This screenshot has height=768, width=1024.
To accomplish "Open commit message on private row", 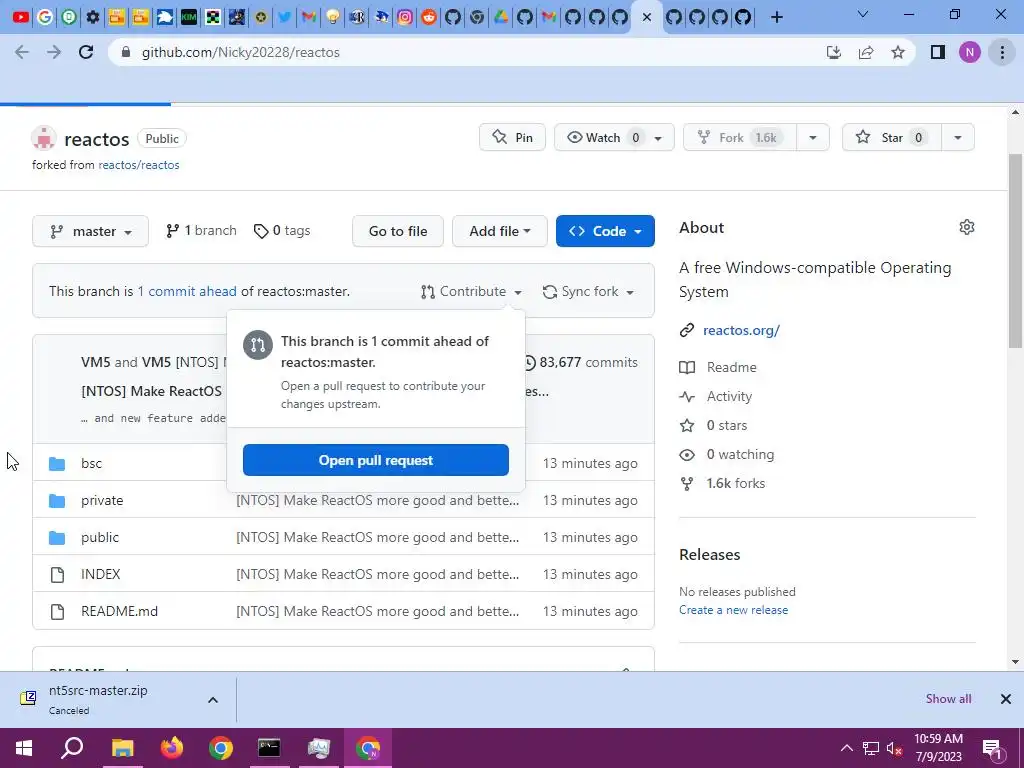I will click(377, 500).
